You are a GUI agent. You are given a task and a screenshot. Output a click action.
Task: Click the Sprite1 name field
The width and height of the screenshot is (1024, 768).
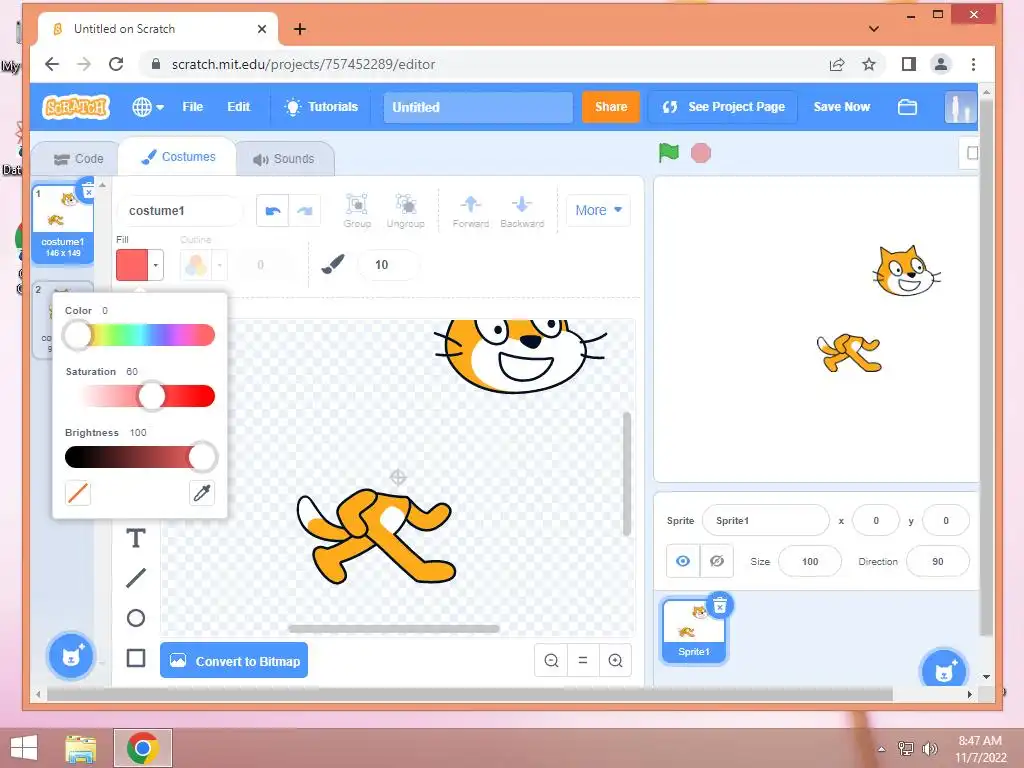(765, 520)
